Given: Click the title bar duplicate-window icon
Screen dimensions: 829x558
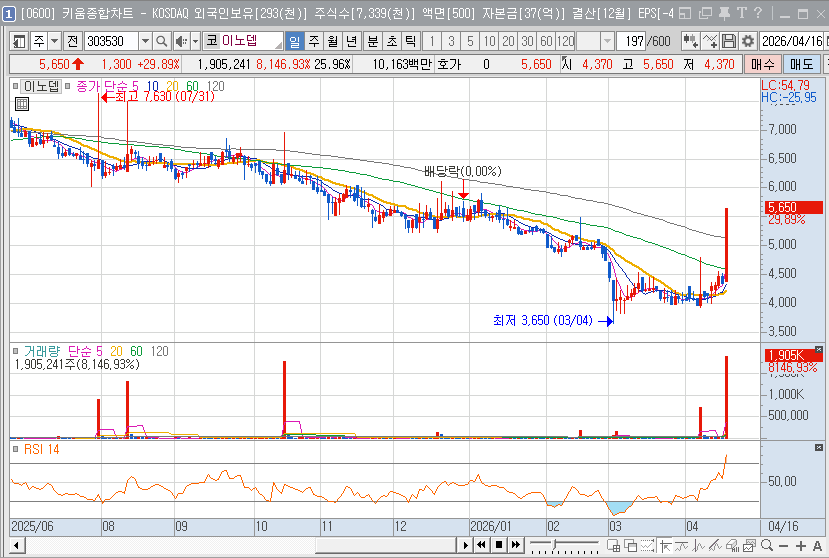Looking at the screenshot, I should [705, 13].
